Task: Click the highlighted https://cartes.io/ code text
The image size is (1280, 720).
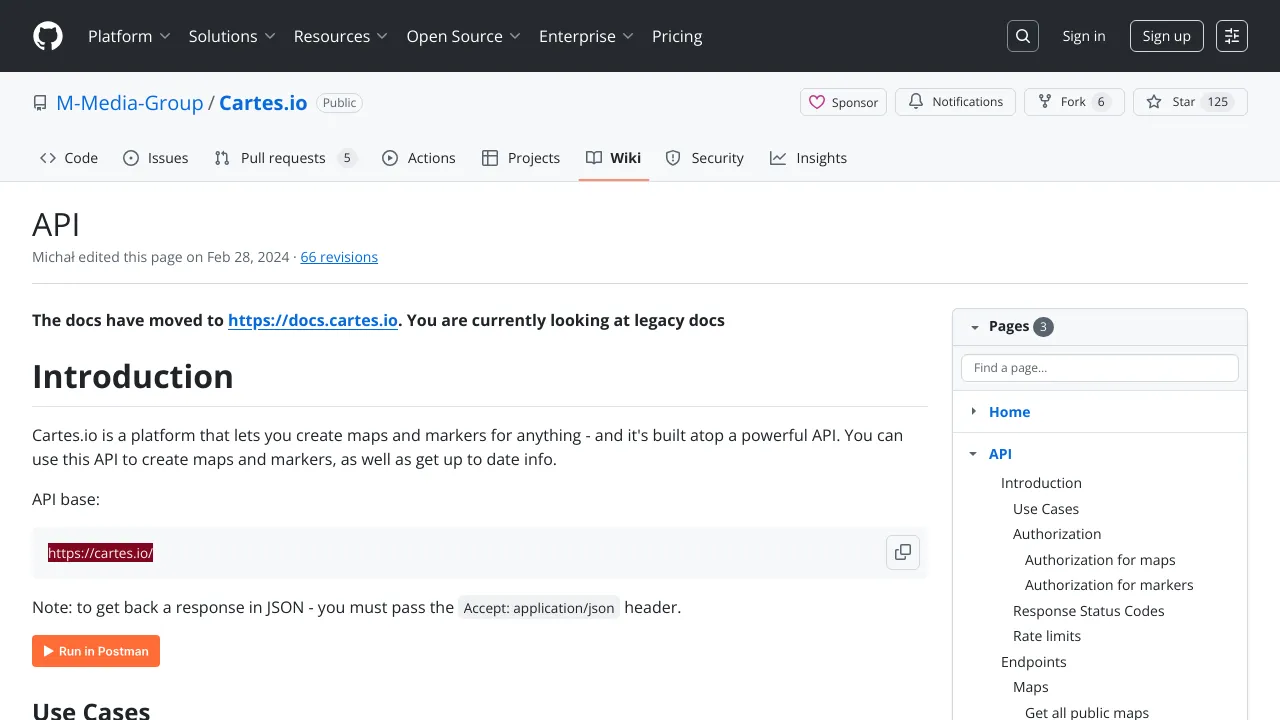Action: [x=101, y=553]
